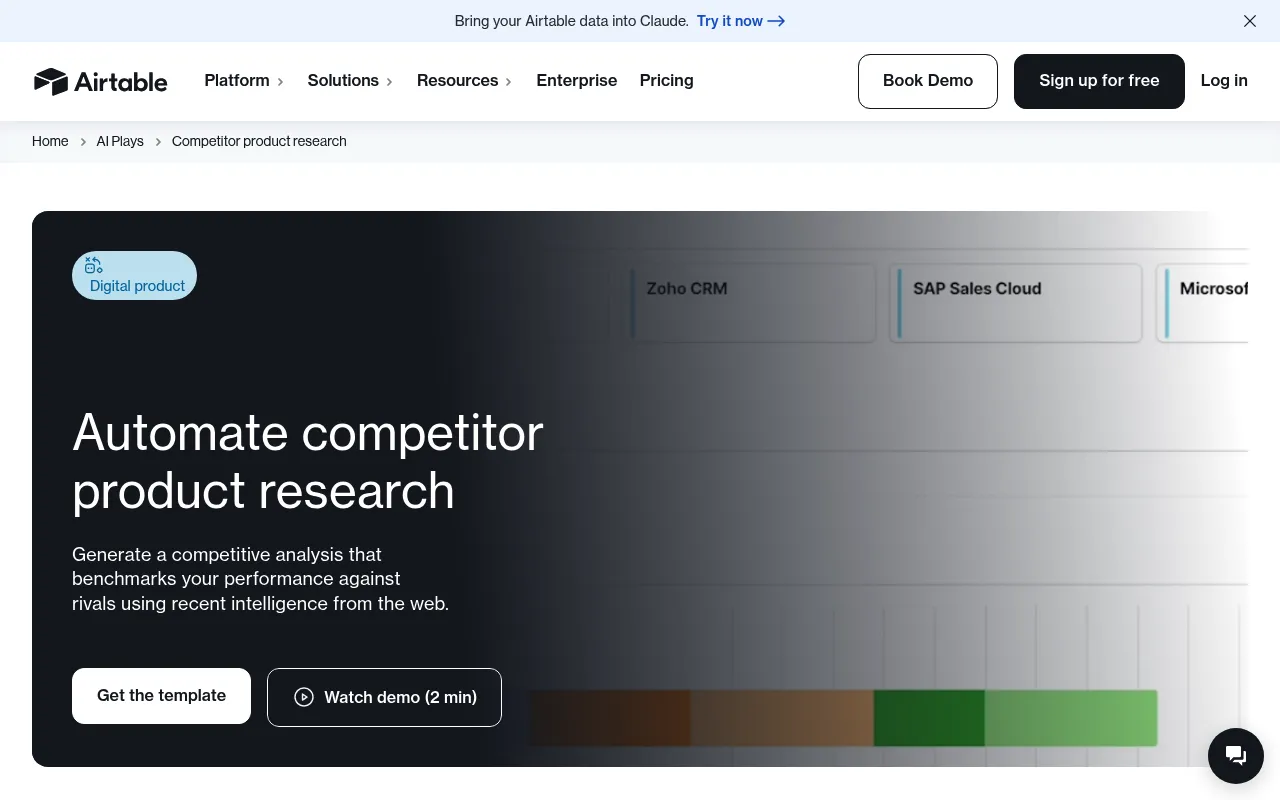Image resolution: width=1280 pixels, height=800 pixels.
Task: Click the Automate competitor product research heading
Action: [x=308, y=461]
